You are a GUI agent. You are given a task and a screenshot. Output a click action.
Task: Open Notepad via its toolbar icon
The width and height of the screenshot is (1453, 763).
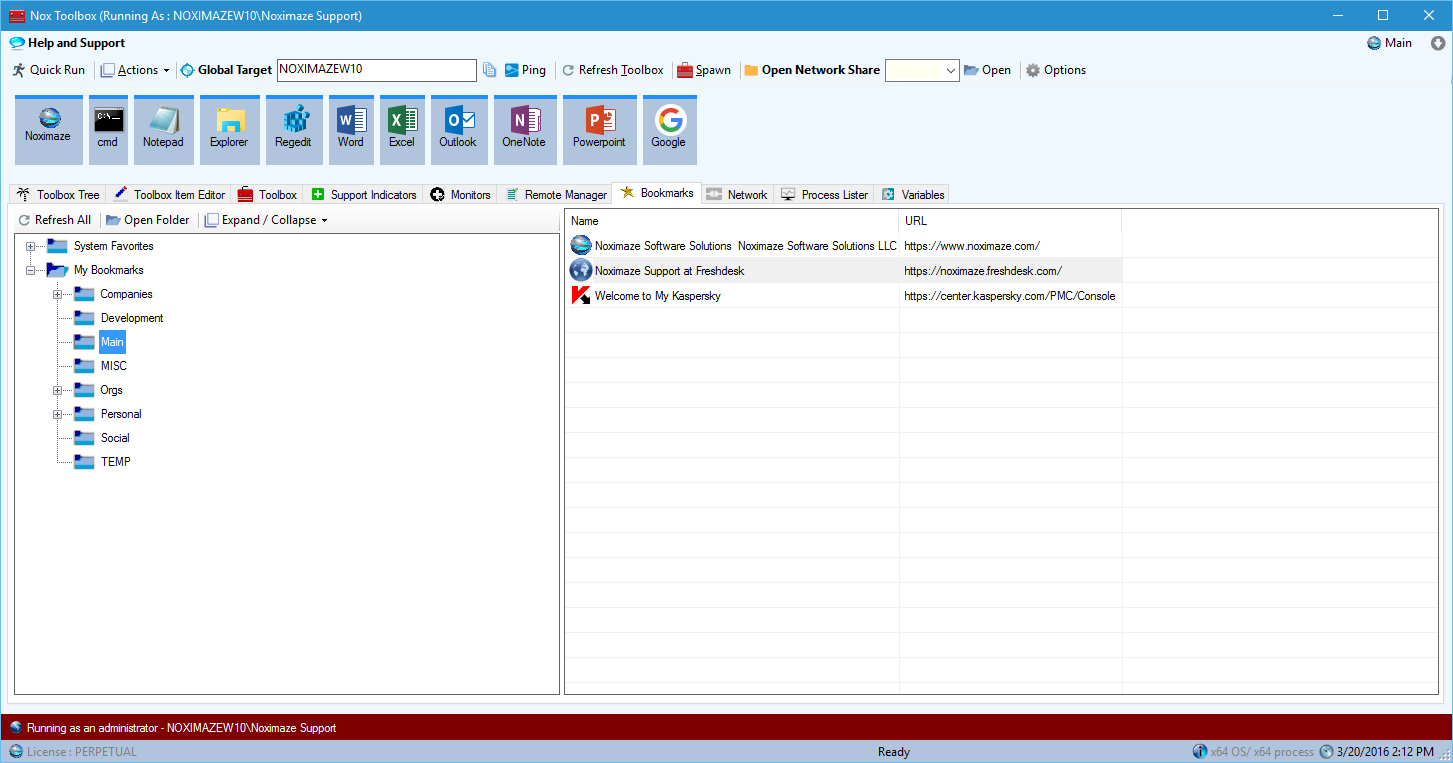click(163, 128)
